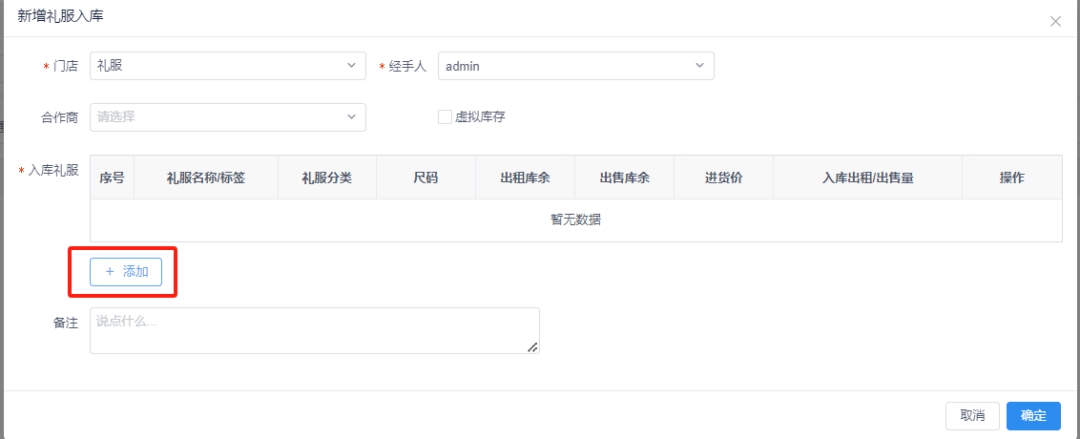
Task: Enable the 虚拟库存 checkbox
Action: tap(444, 116)
